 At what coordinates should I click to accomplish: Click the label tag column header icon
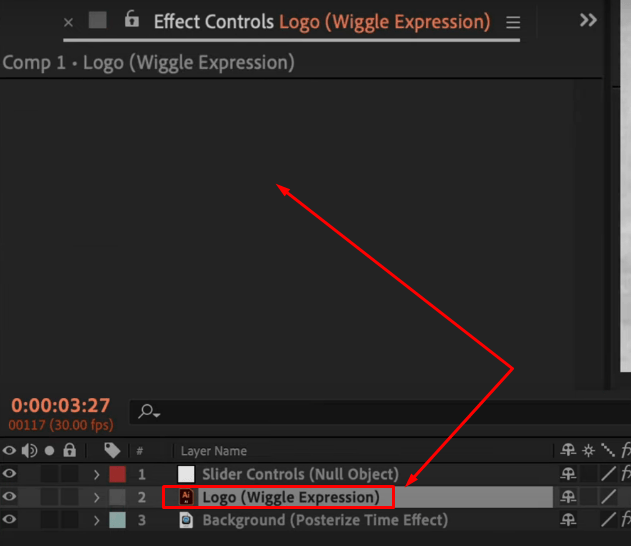coord(112,450)
